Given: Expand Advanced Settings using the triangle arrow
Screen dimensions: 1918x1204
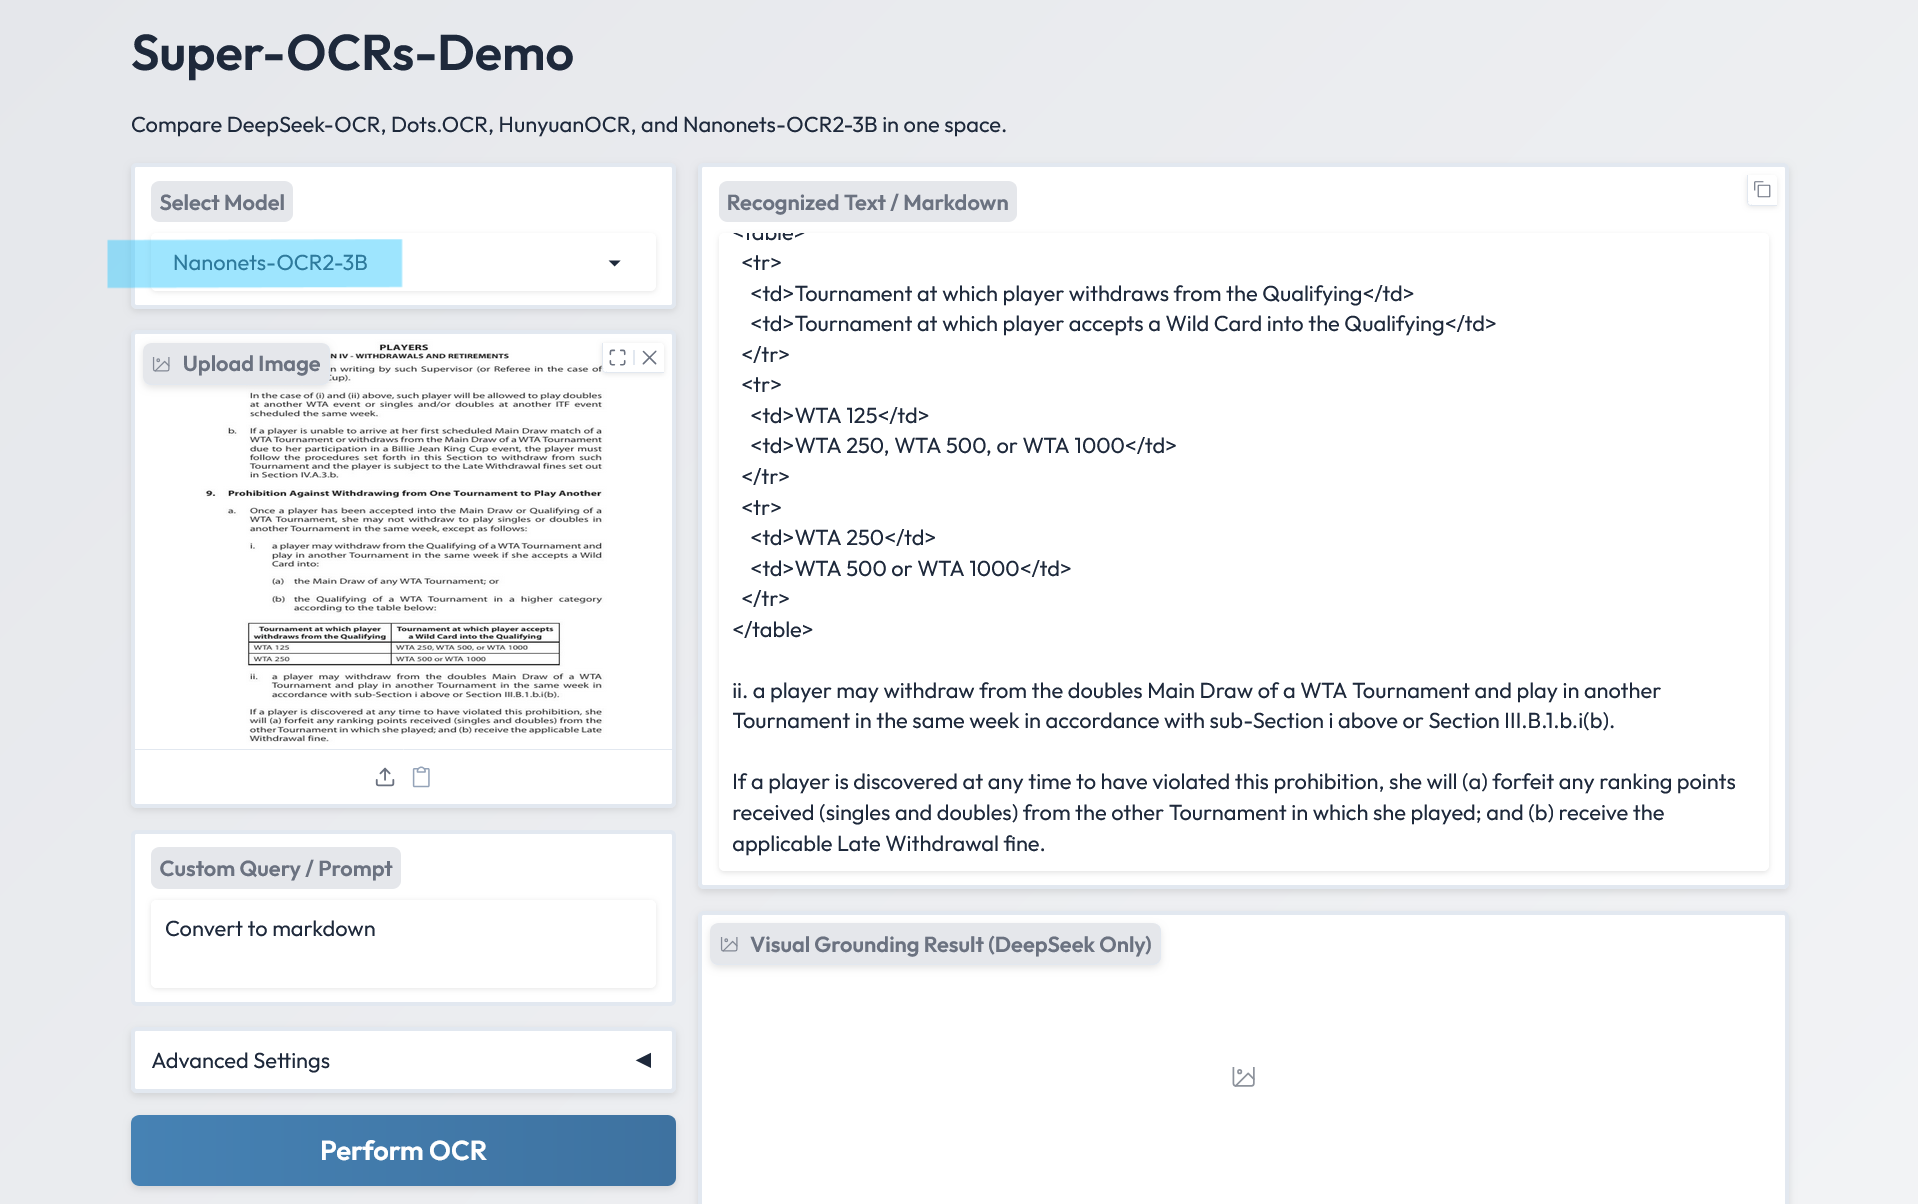Looking at the screenshot, I should 644,1060.
